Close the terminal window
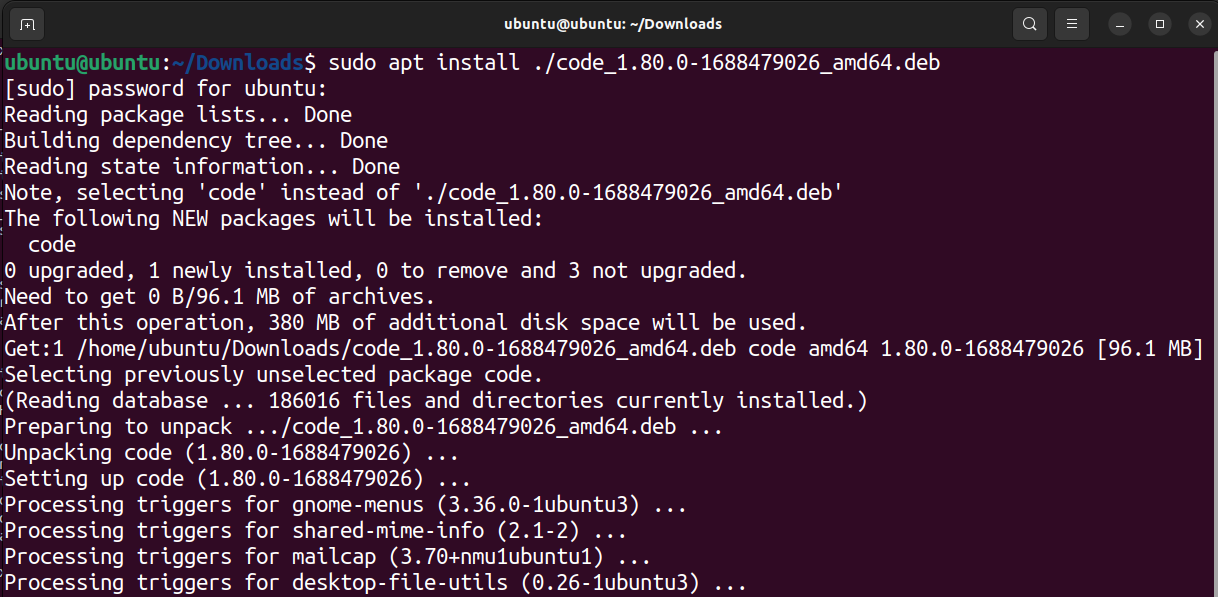This screenshot has width=1218, height=597. click(1199, 23)
